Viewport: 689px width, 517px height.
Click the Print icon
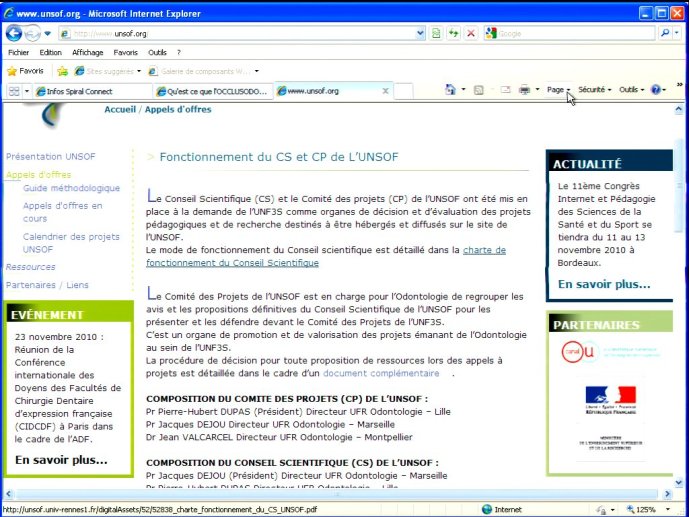pyautogui.click(x=524, y=90)
